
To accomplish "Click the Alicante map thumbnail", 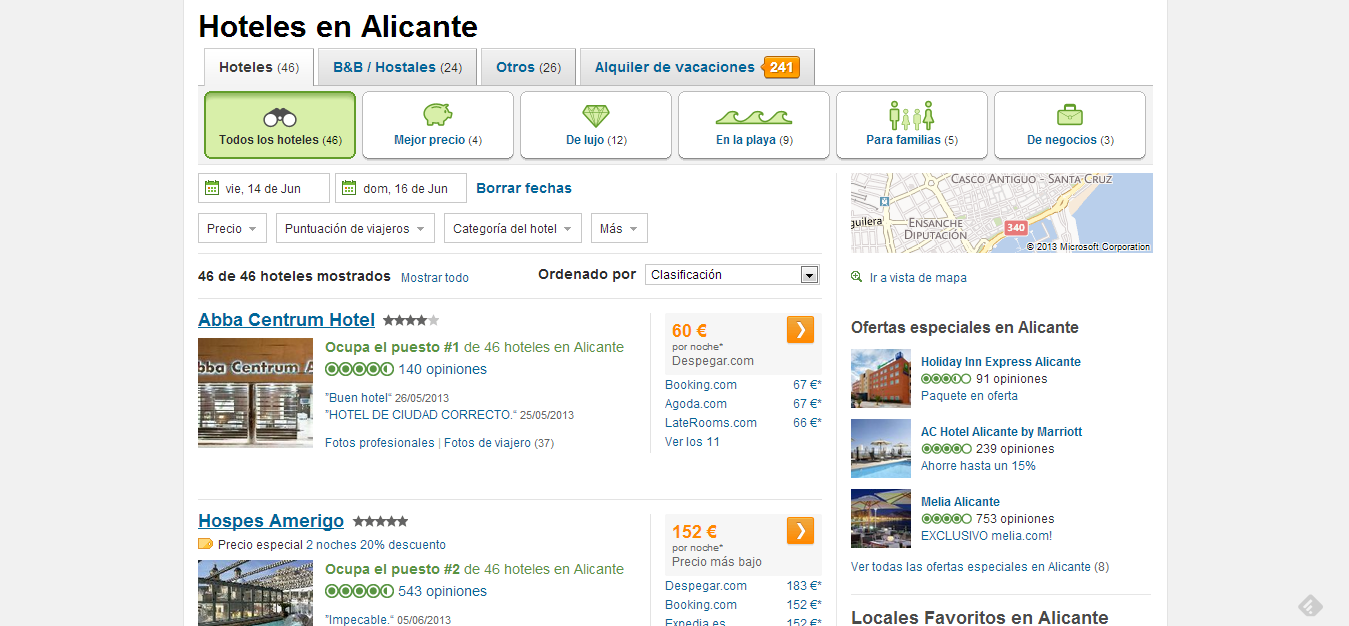I will [x=1001, y=213].
